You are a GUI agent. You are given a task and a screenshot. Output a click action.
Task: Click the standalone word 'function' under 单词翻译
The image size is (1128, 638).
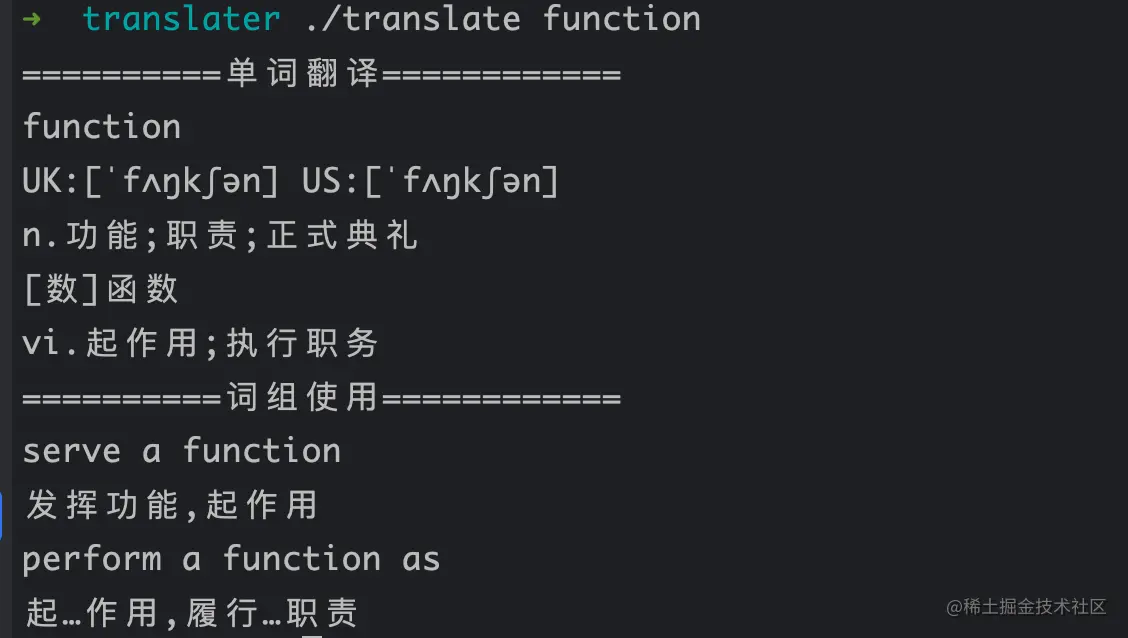click(102, 127)
